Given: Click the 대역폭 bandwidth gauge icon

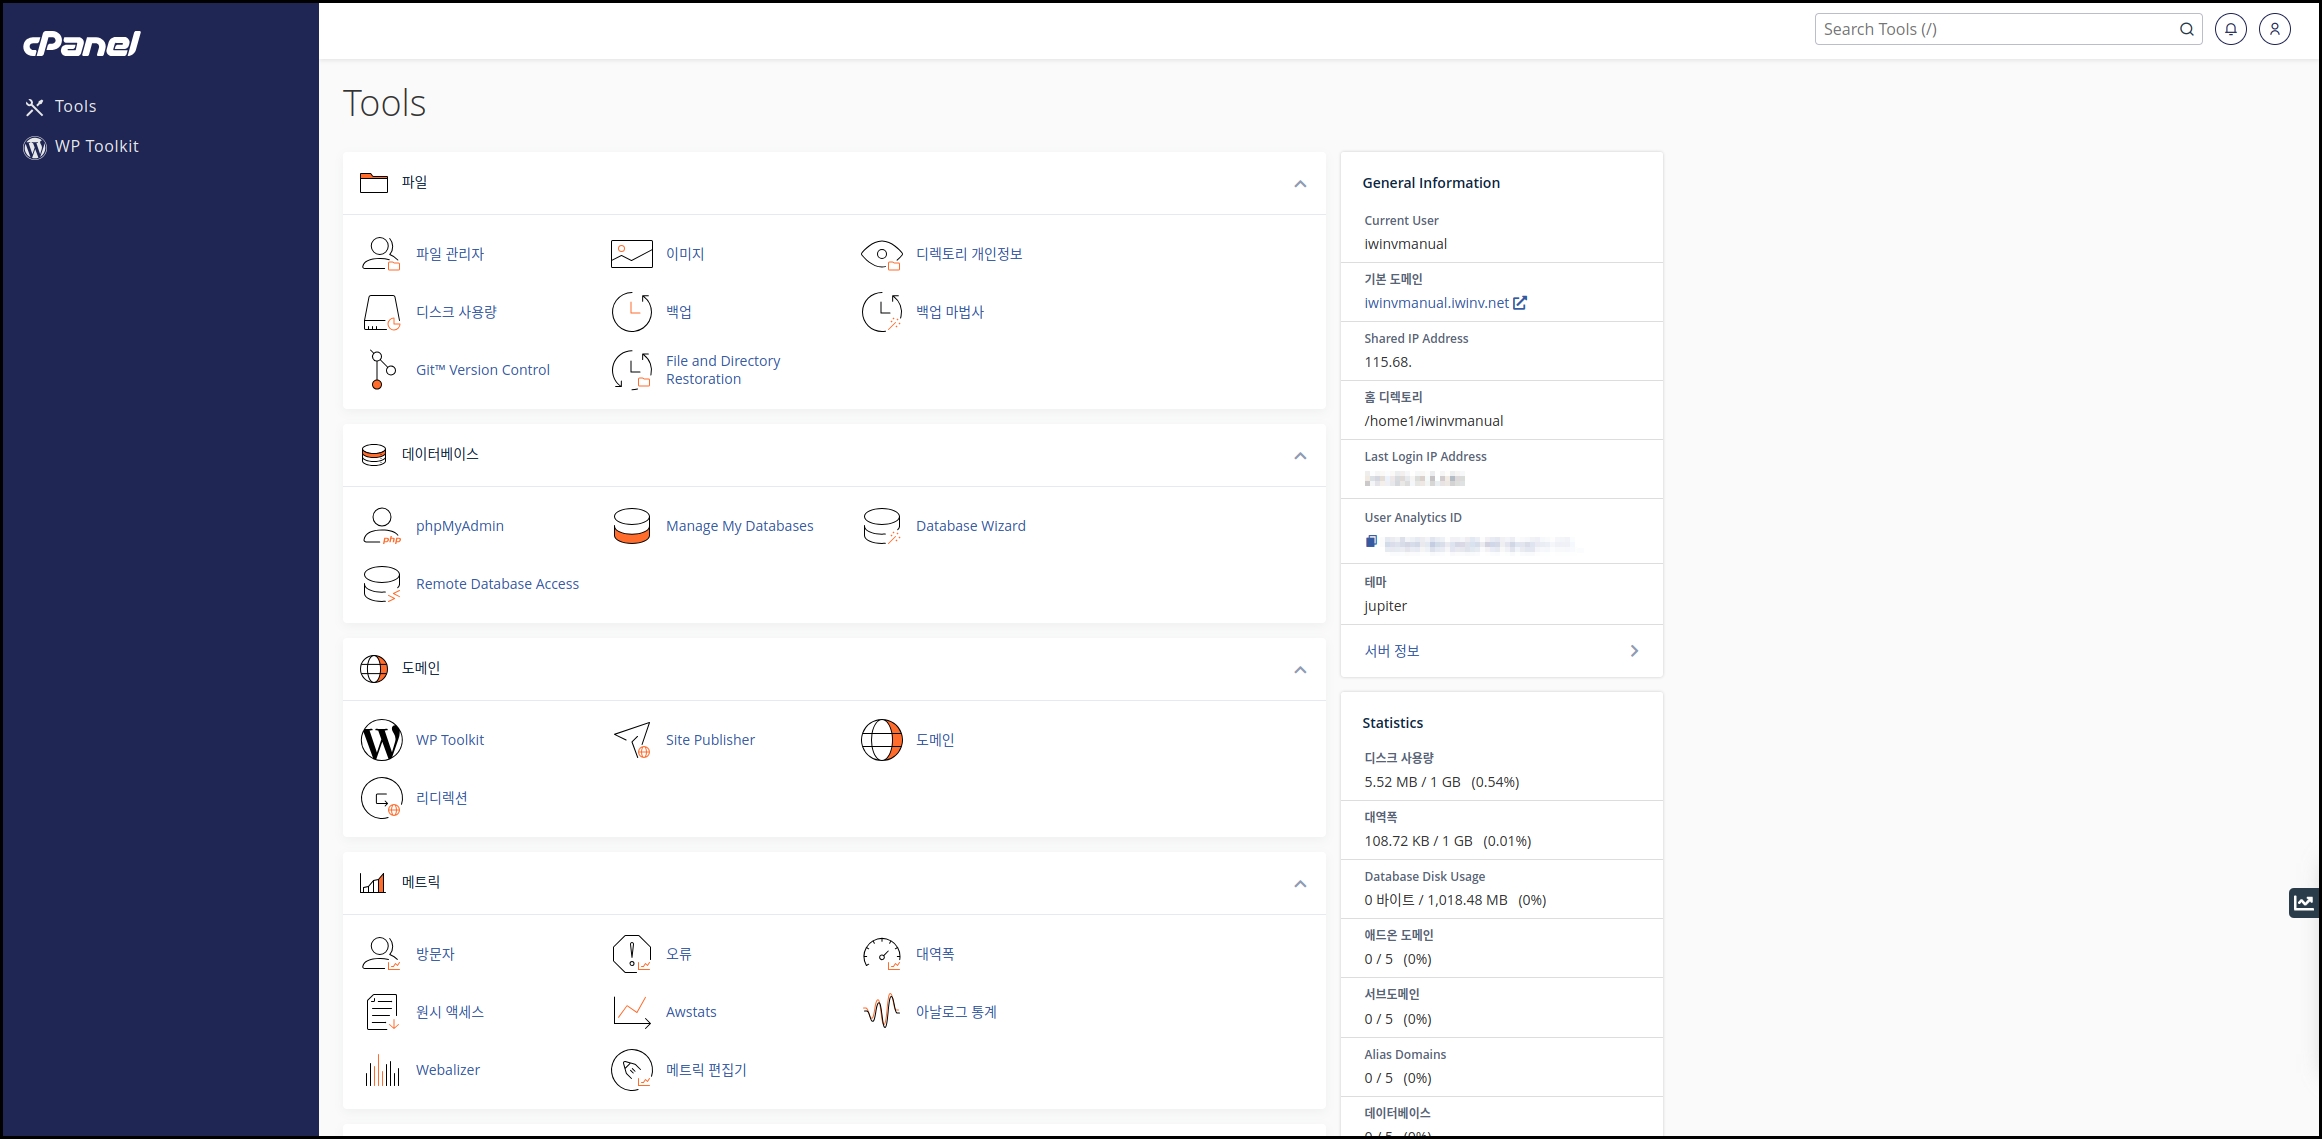Looking at the screenshot, I should click(x=881, y=954).
